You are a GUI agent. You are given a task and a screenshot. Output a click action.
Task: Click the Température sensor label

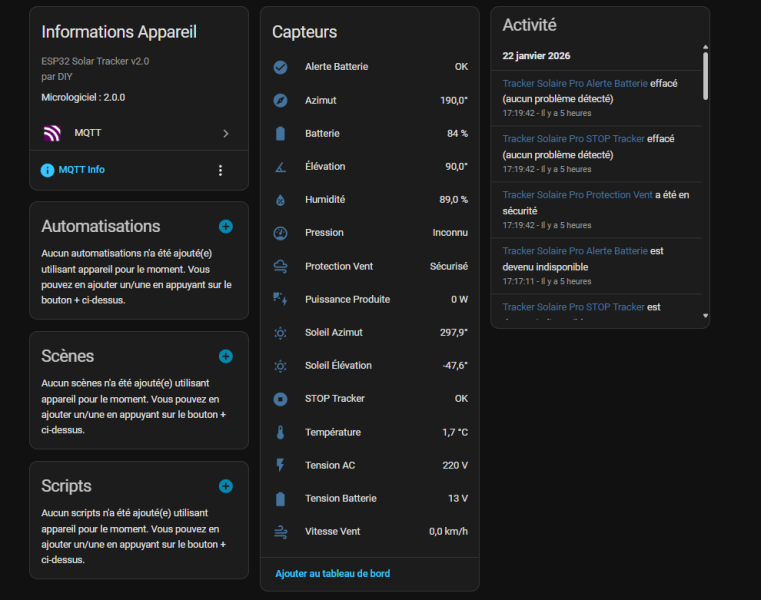tap(333, 432)
